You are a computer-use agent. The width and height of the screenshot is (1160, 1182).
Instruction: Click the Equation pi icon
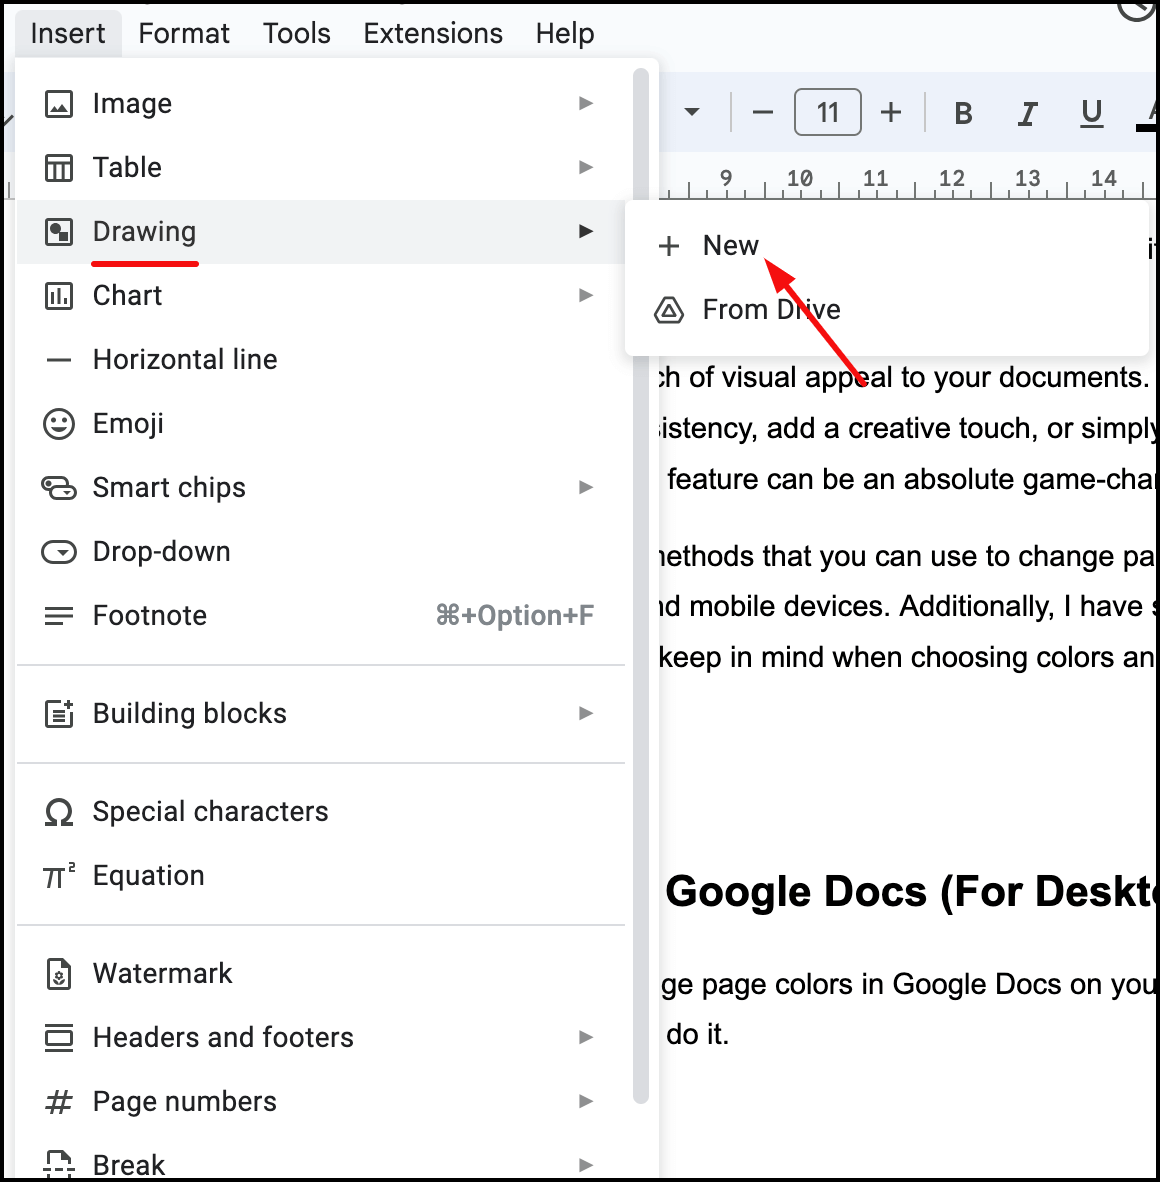pyautogui.click(x=59, y=876)
